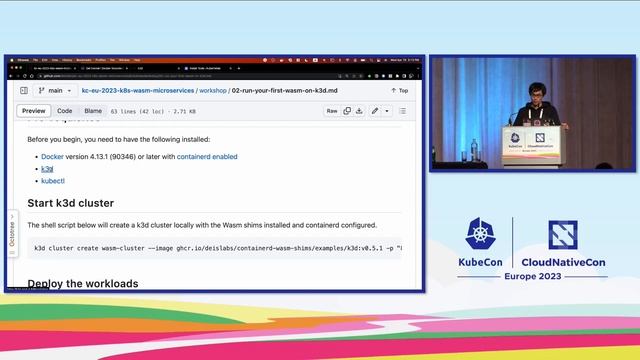The height and width of the screenshot is (360, 640).
Task: Download the raw file icon
Action: coord(359,111)
